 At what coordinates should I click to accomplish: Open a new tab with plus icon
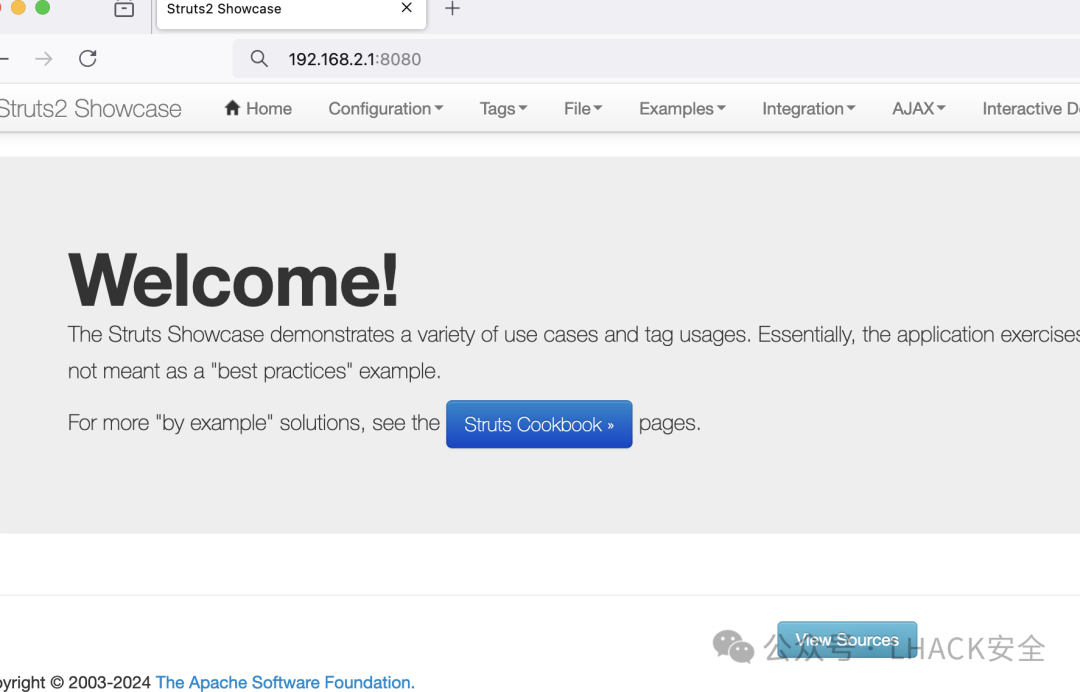452,9
